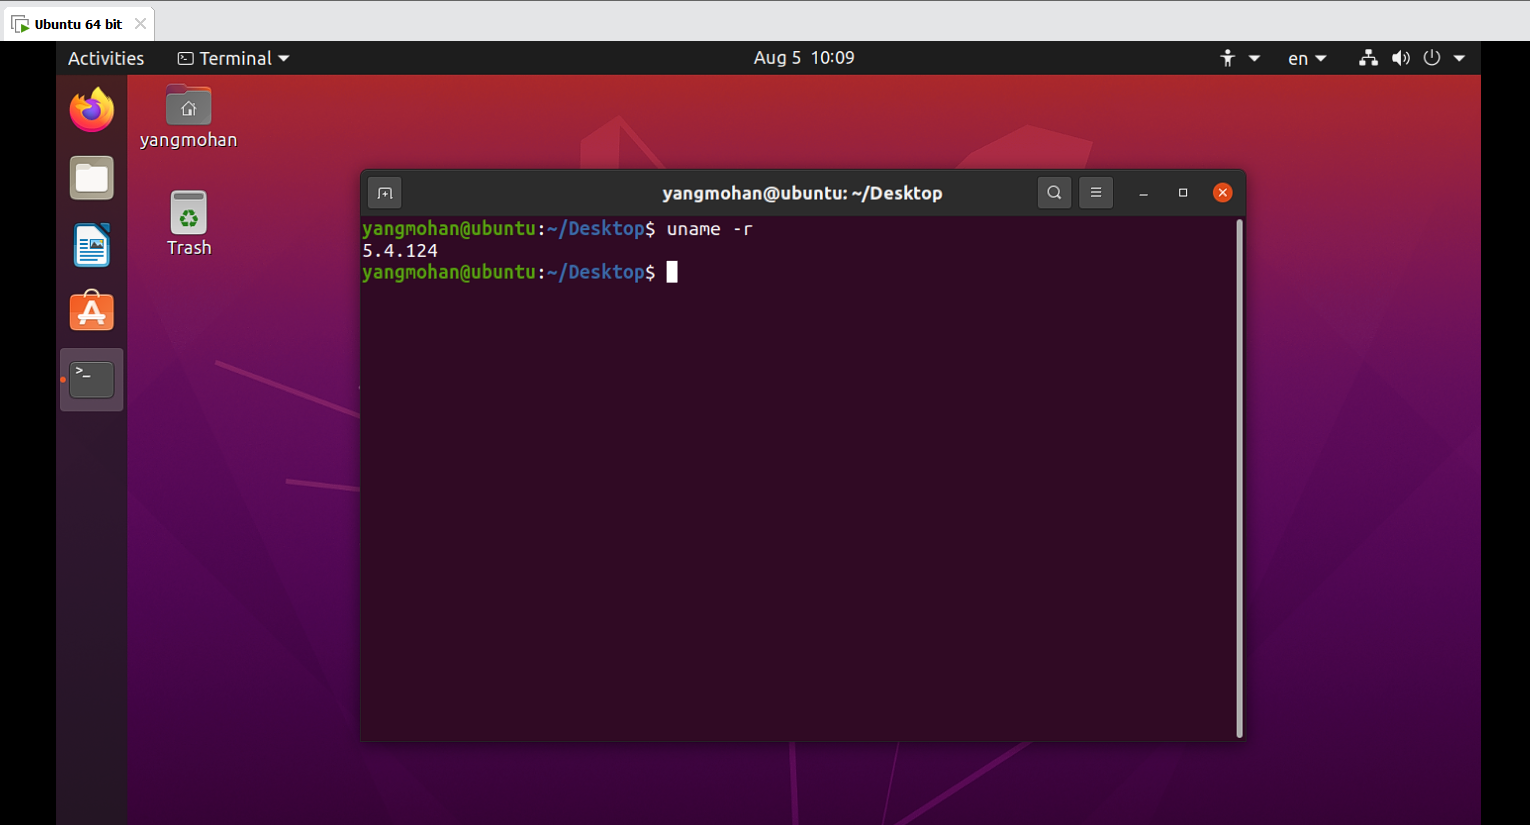Open Firefox from the dock

tap(91, 110)
